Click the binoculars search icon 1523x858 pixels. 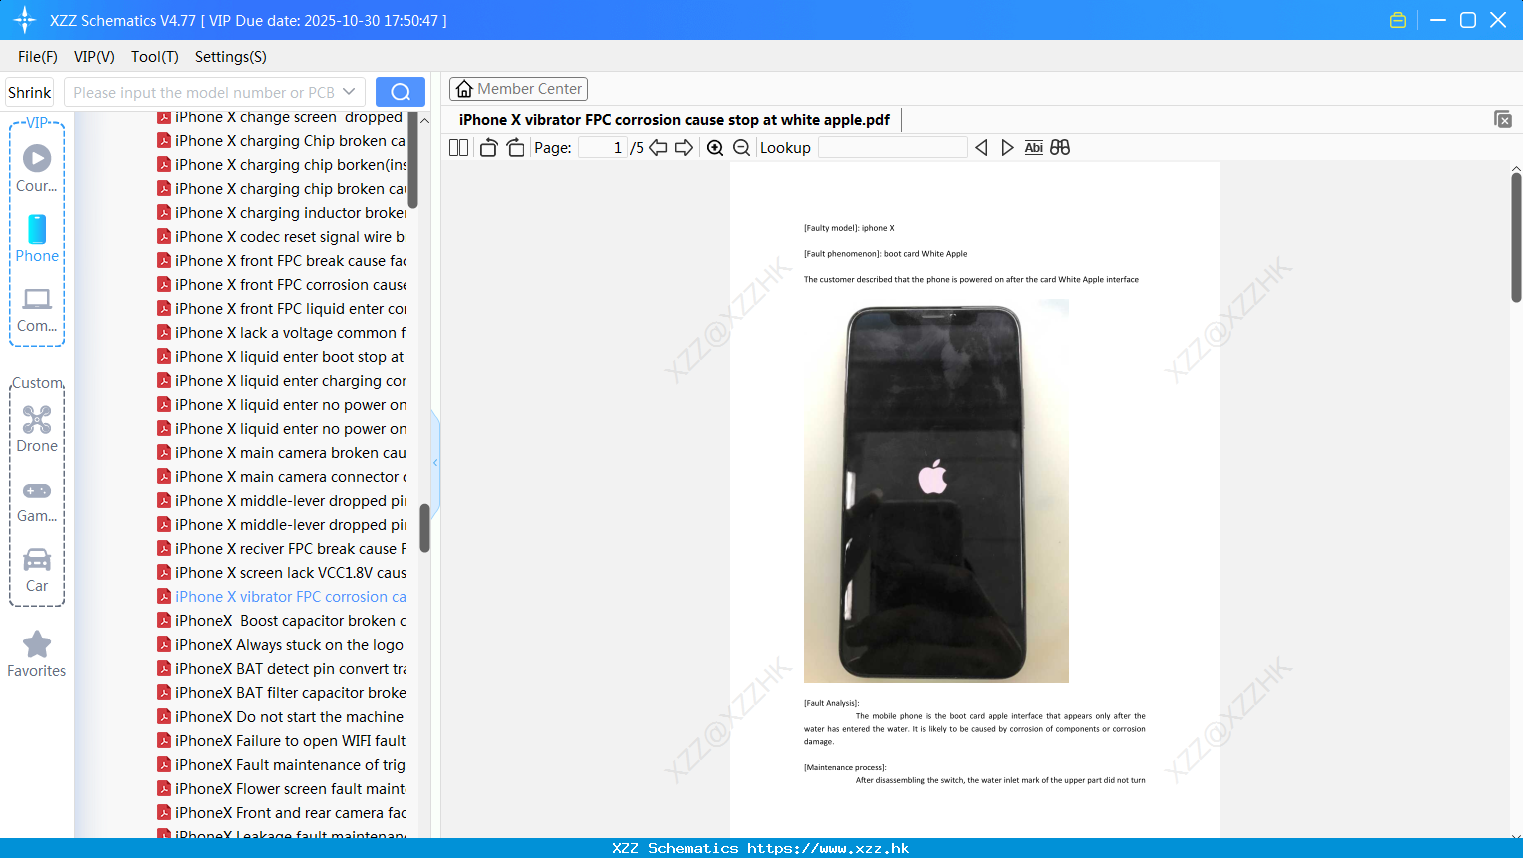click(1060, 148)
